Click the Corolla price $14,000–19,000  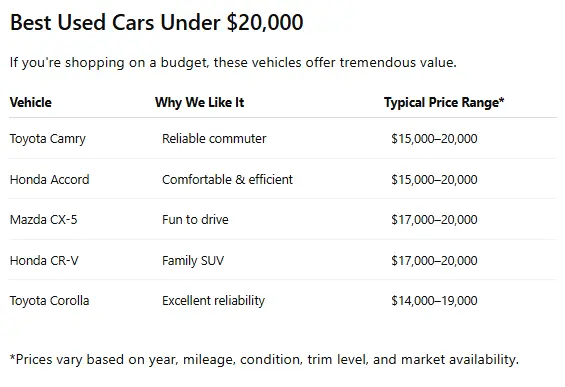point(434,301)
